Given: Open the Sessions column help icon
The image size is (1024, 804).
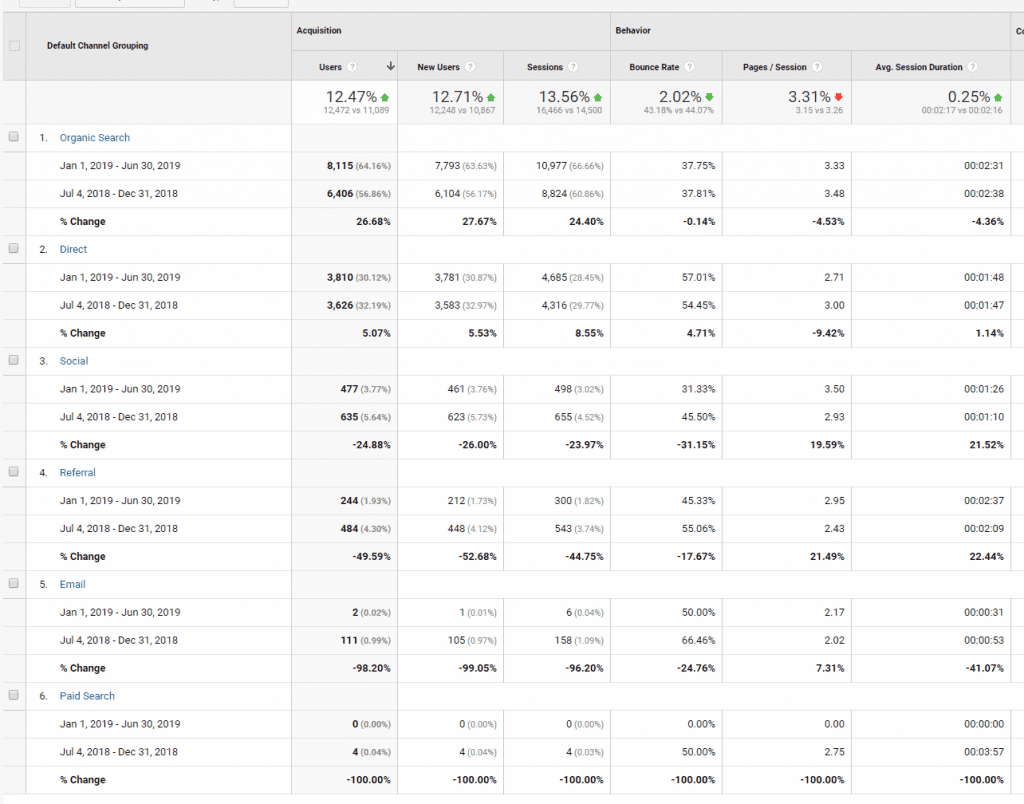Looking at the screenshot, I should pos(573,67).
